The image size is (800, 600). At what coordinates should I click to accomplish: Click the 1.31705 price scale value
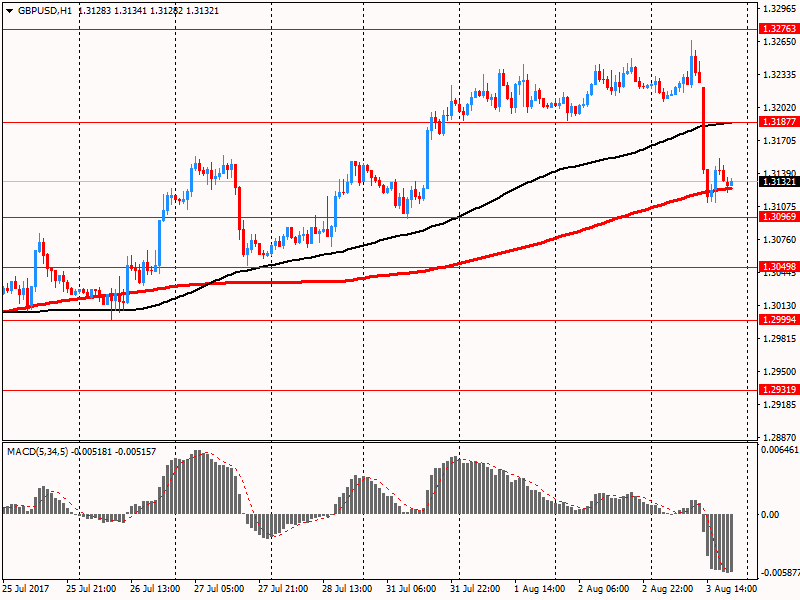(779, 141)
